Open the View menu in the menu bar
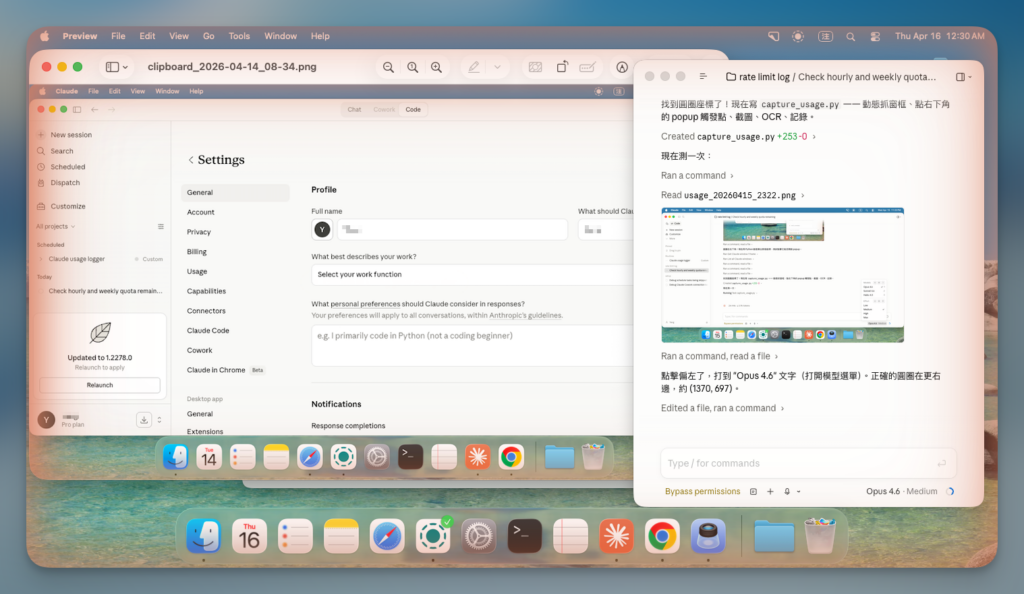 pyautogui.click(x=179, y=36)
